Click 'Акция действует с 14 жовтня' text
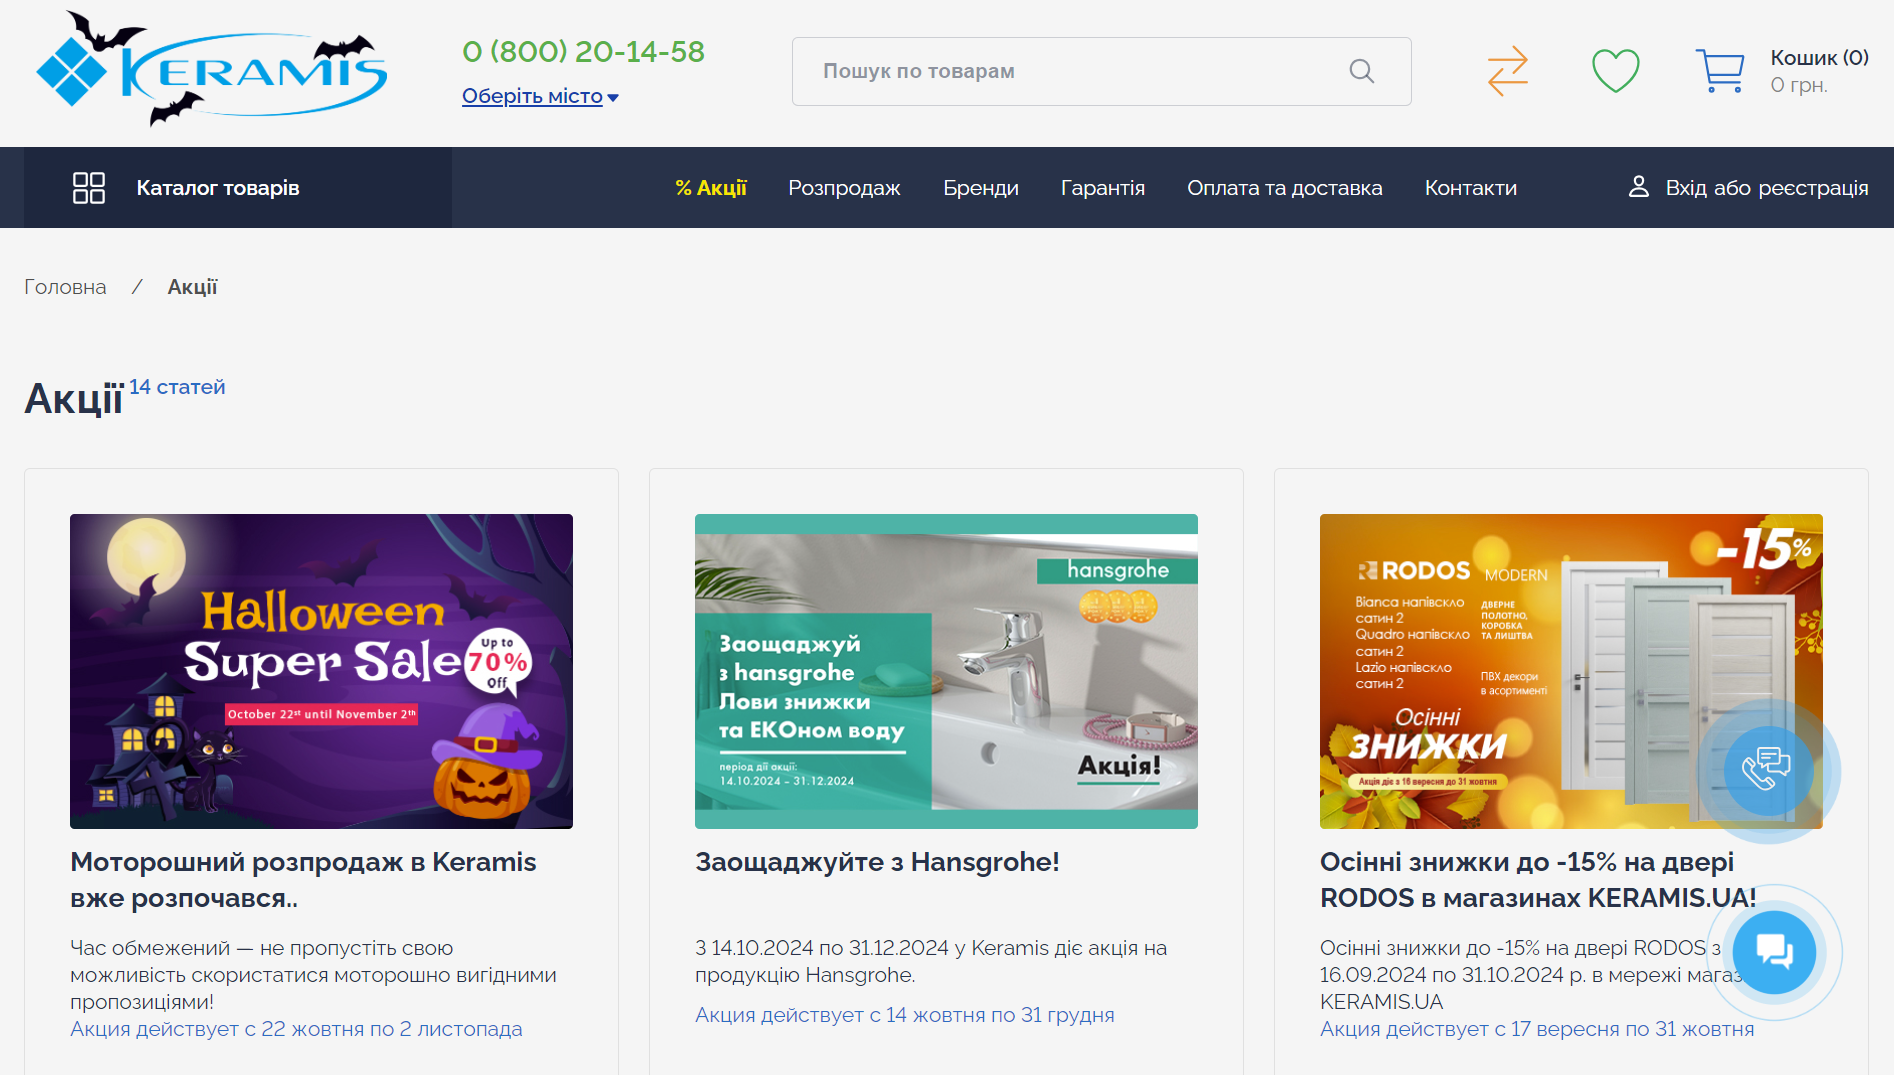 [904, 1015]
